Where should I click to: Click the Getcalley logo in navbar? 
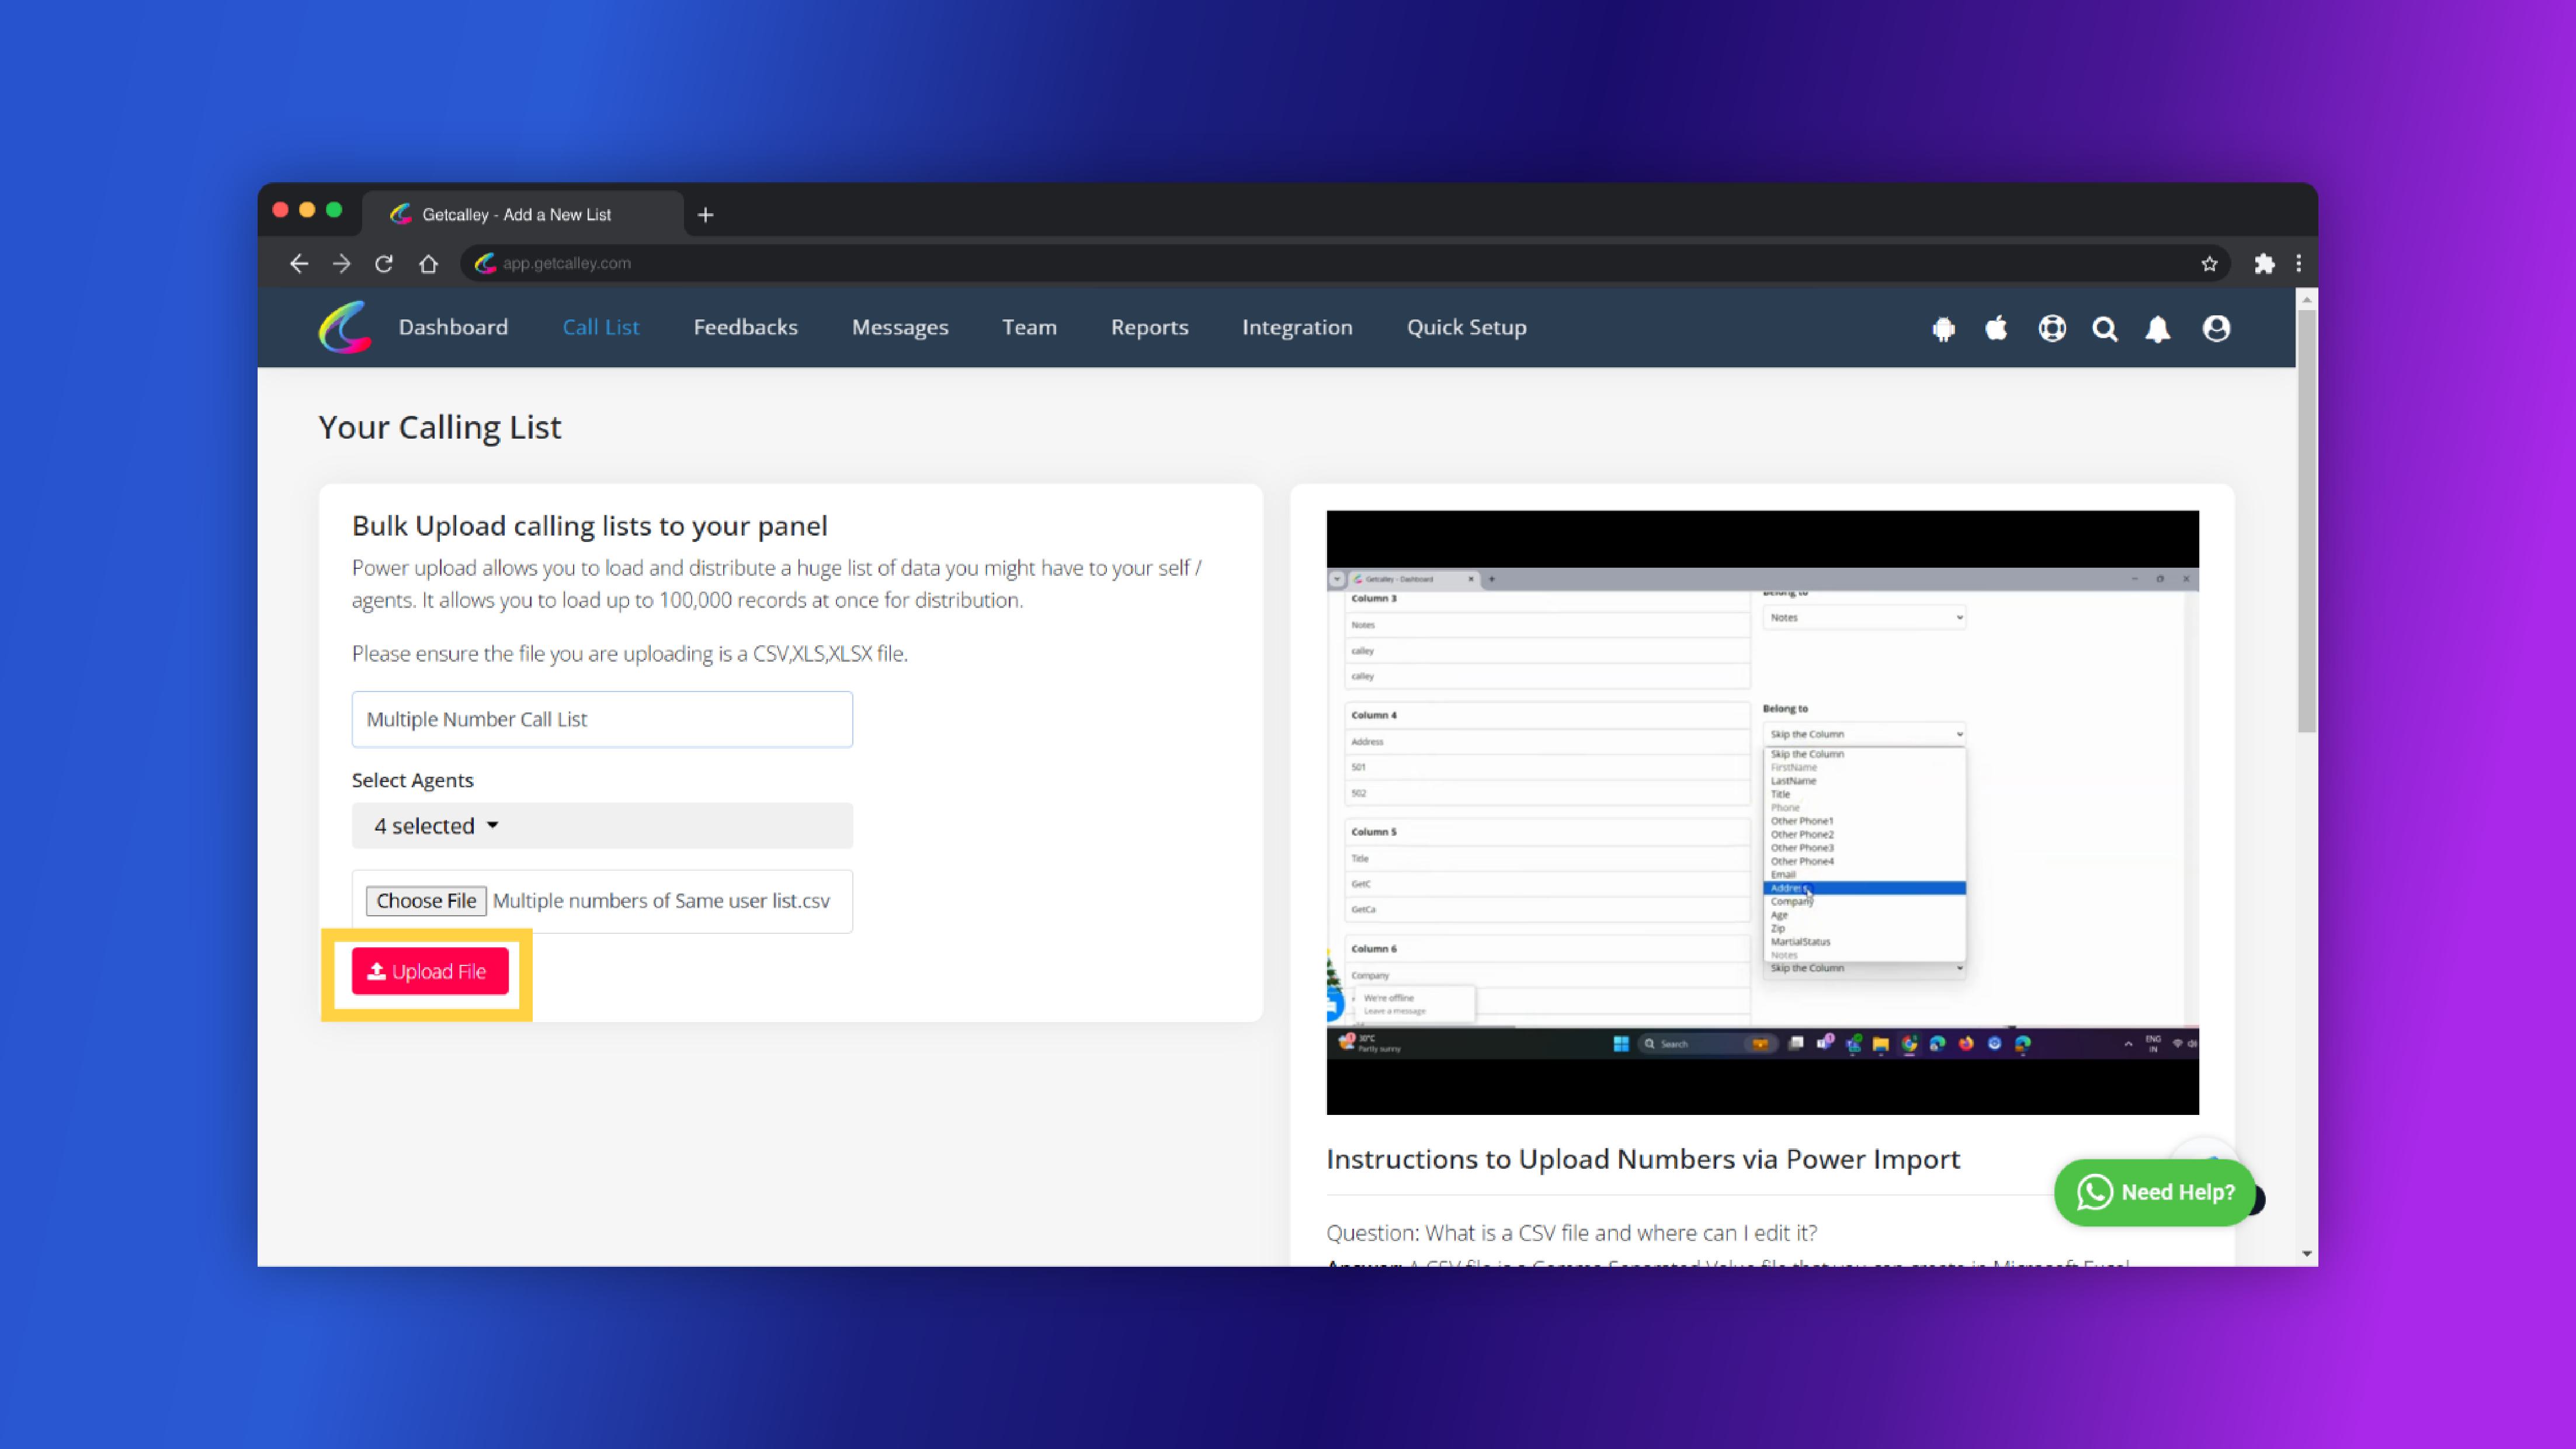click(x=345, y=327)
